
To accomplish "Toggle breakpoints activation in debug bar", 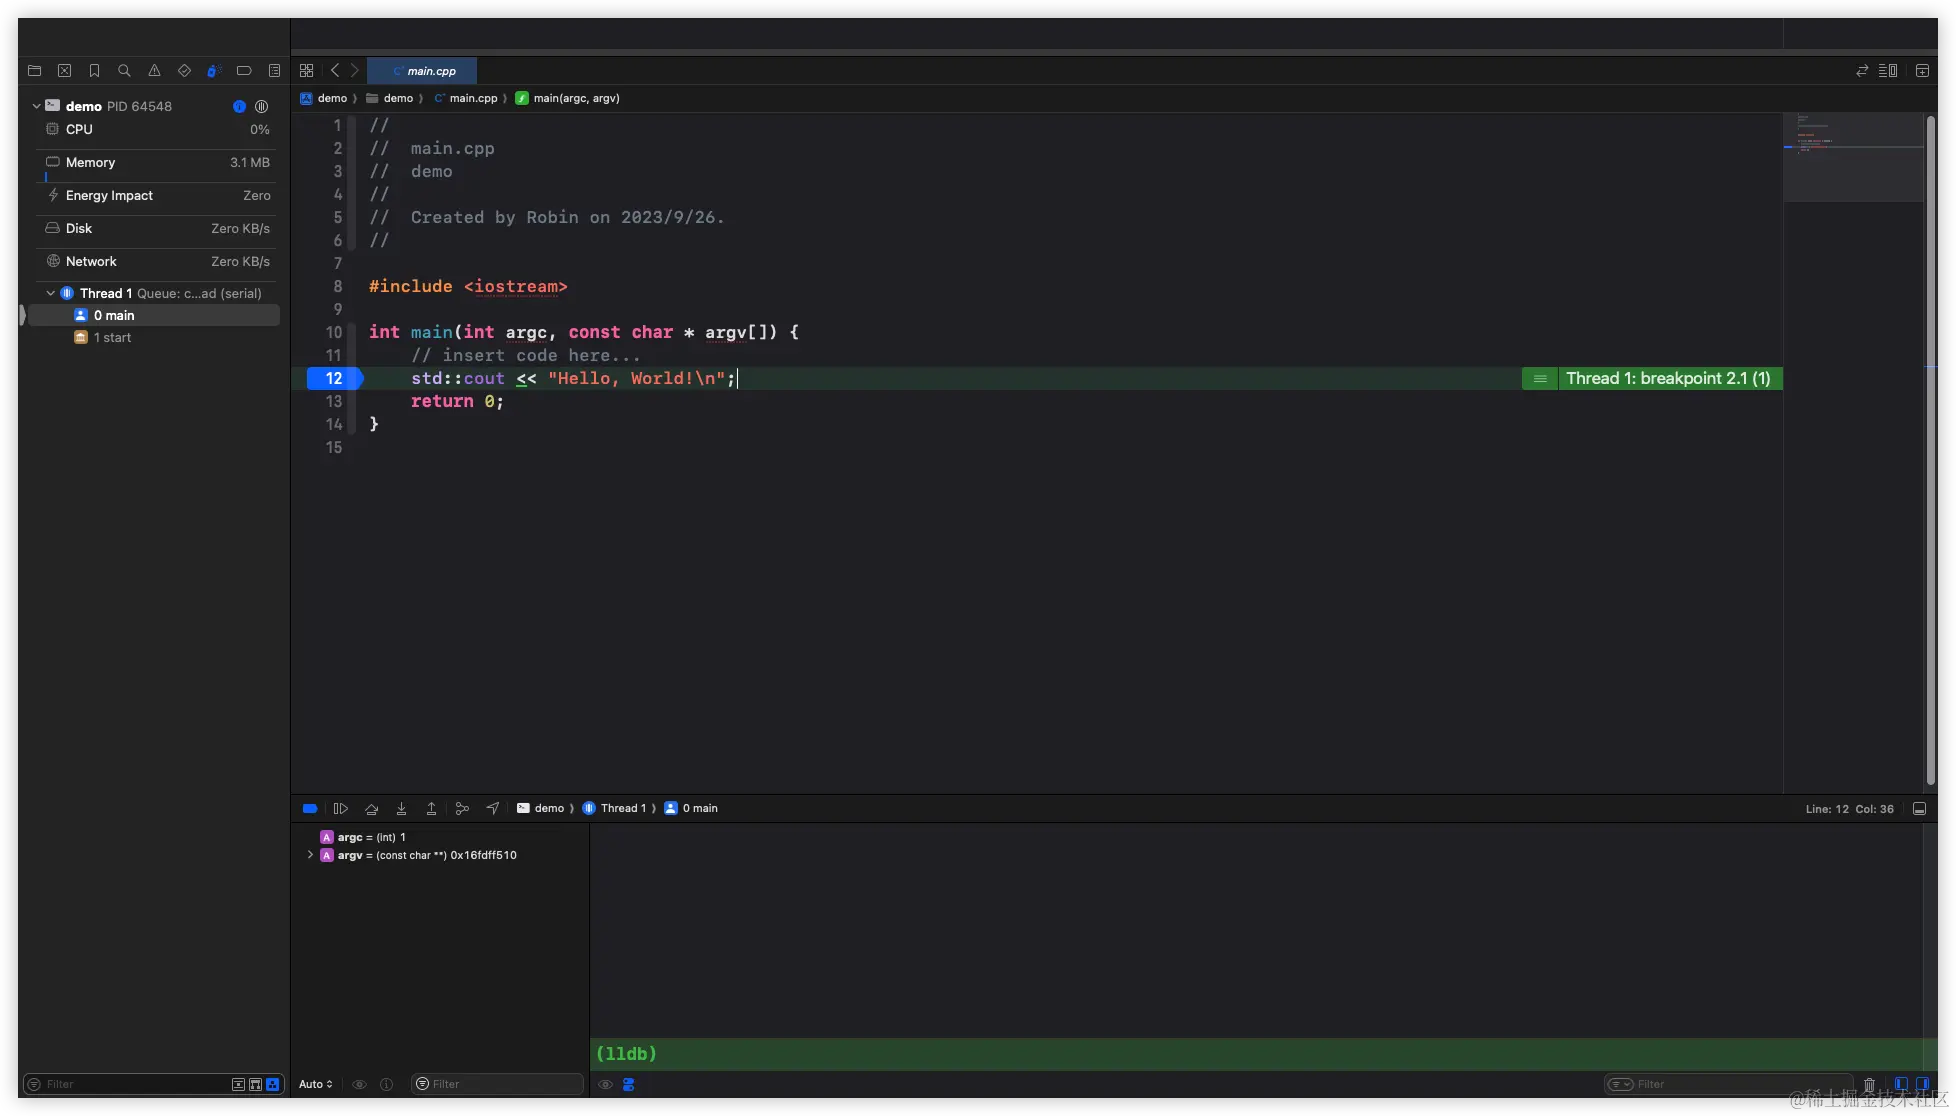I will point(310,808).
